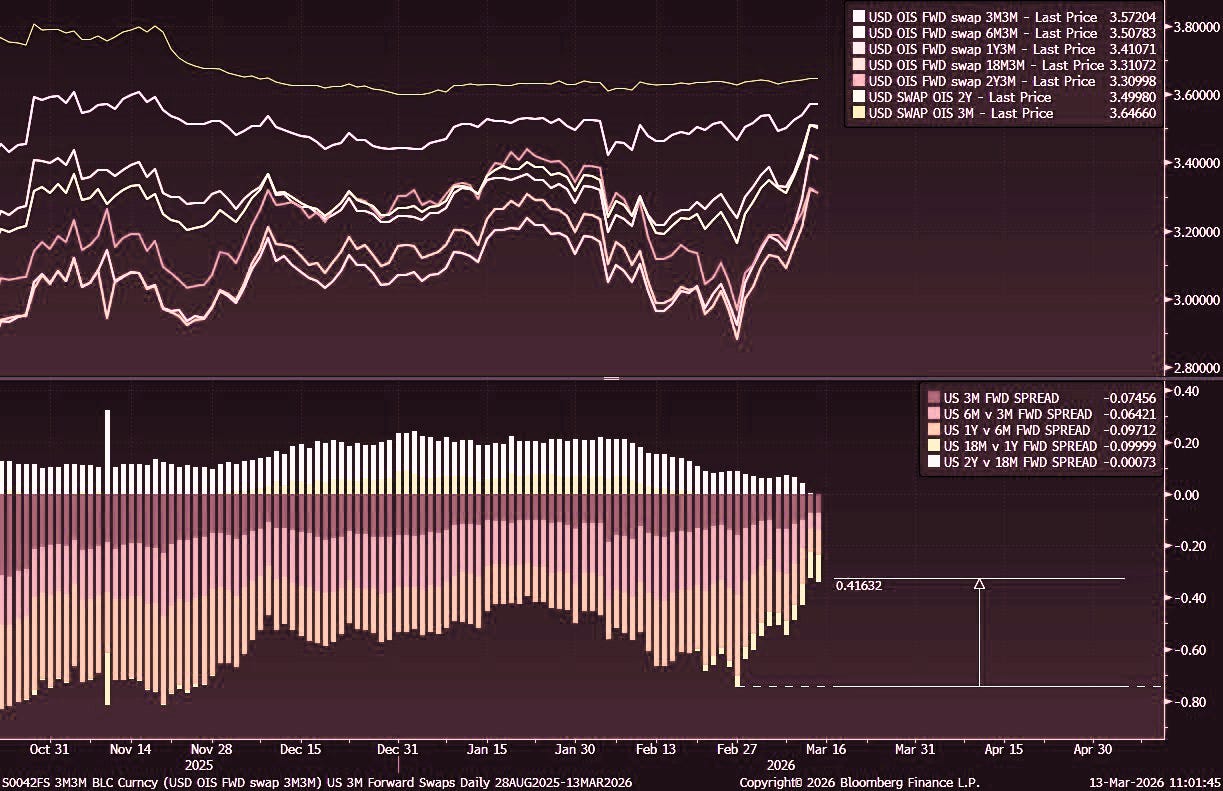Screen dimensions: 1223x791
Task: Click the 'Dec 15' date axis label
Action: [x=301, y=748]
